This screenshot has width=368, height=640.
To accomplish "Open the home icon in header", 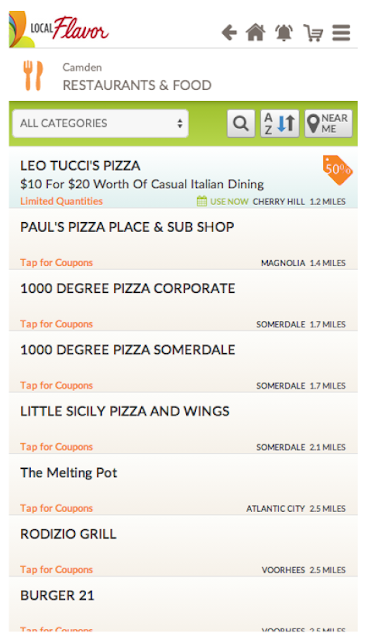I will click(255, 33).
